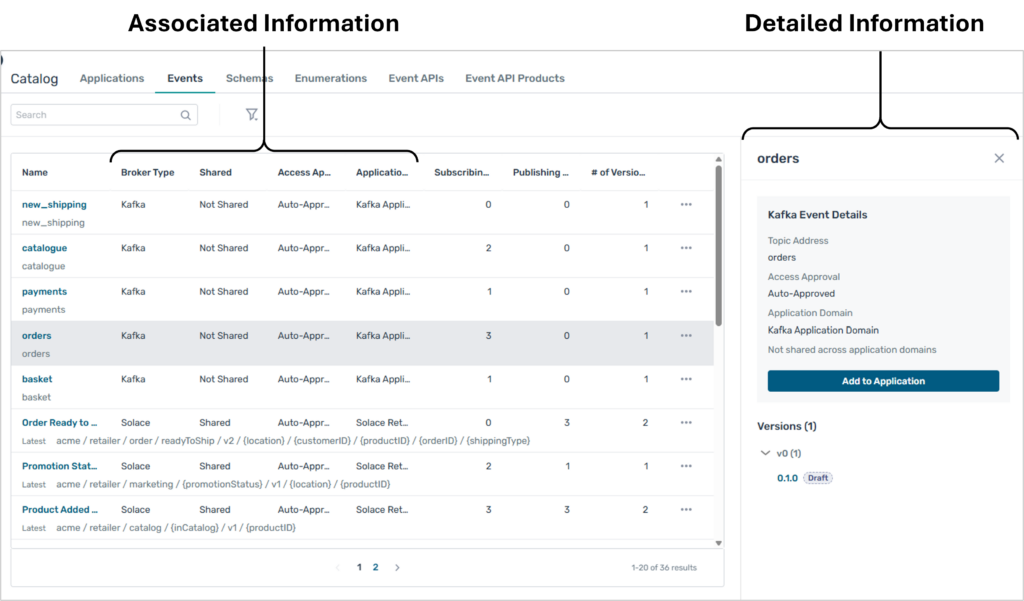Image resolution: width=1024 pixels, height=601 pixels.
Task: Click the filter funnel icon
Action: point(252,115)
